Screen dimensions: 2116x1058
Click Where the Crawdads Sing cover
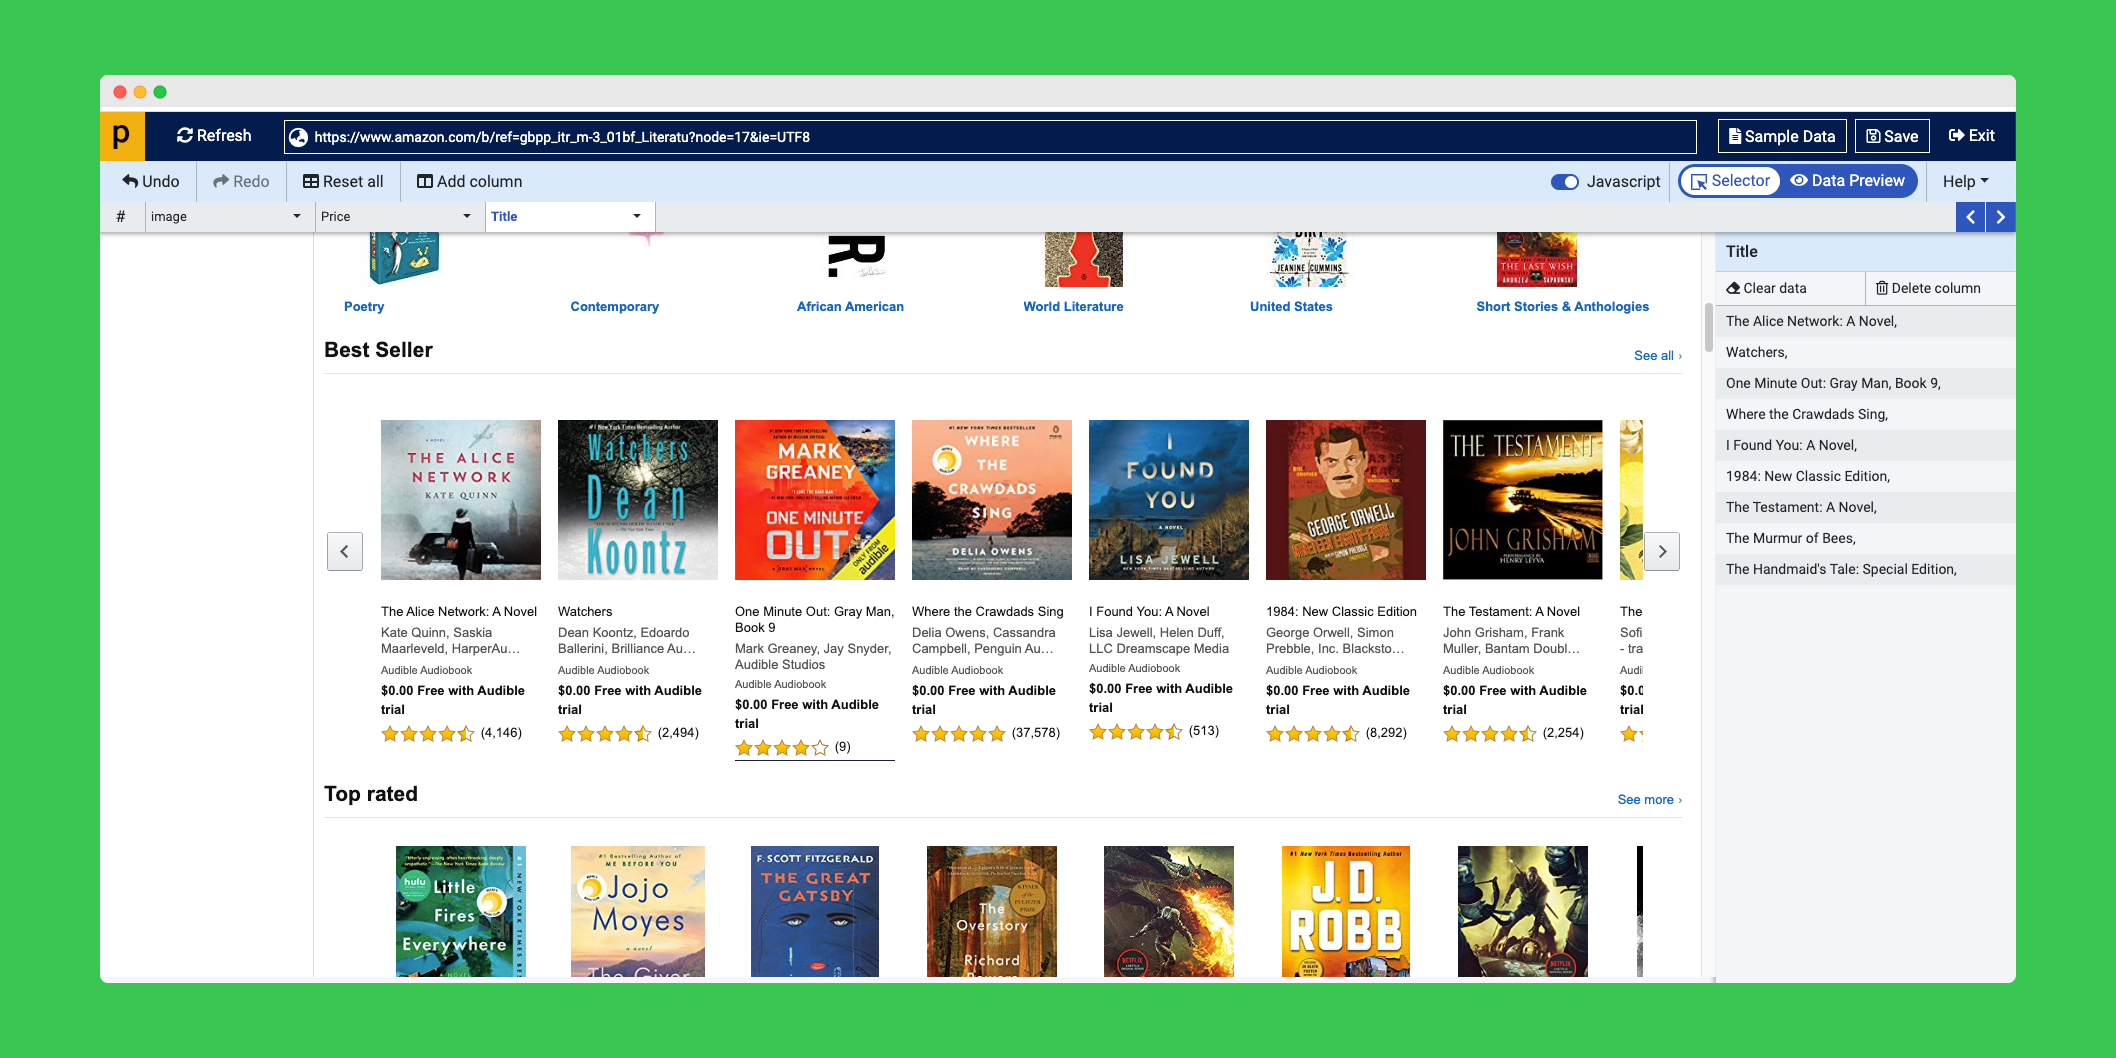point(992,500)
